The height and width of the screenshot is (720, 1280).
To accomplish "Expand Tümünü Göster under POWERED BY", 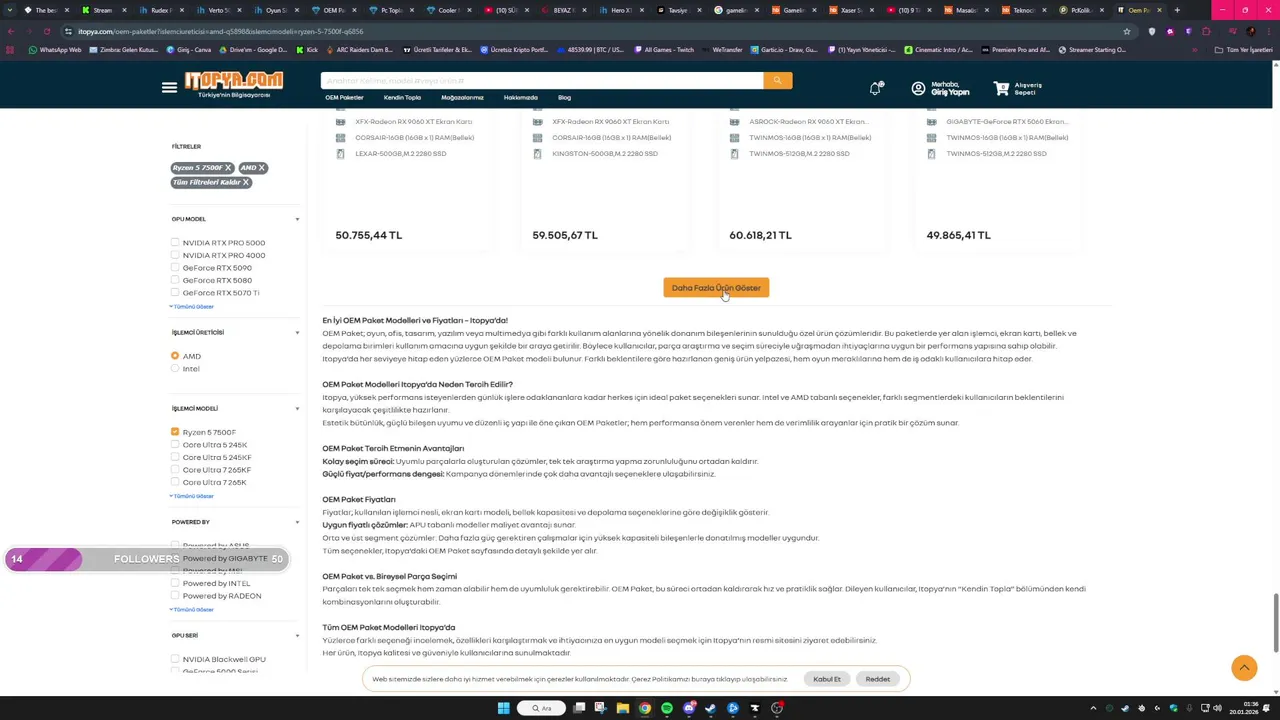I will [x=192, y=609].
